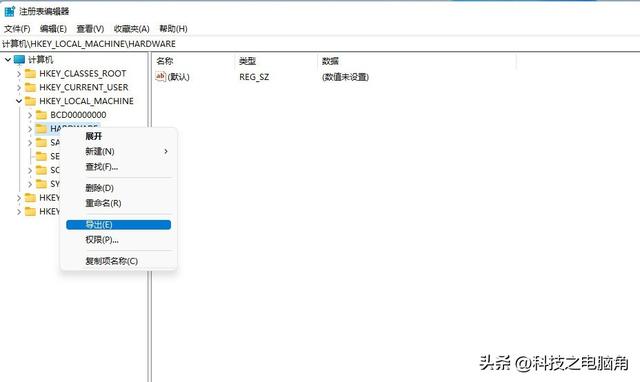Collapse the HKEY_LOCAL_MACHINE node
Viewport: 640px width, 382px height.
click(x=19, y=101)
